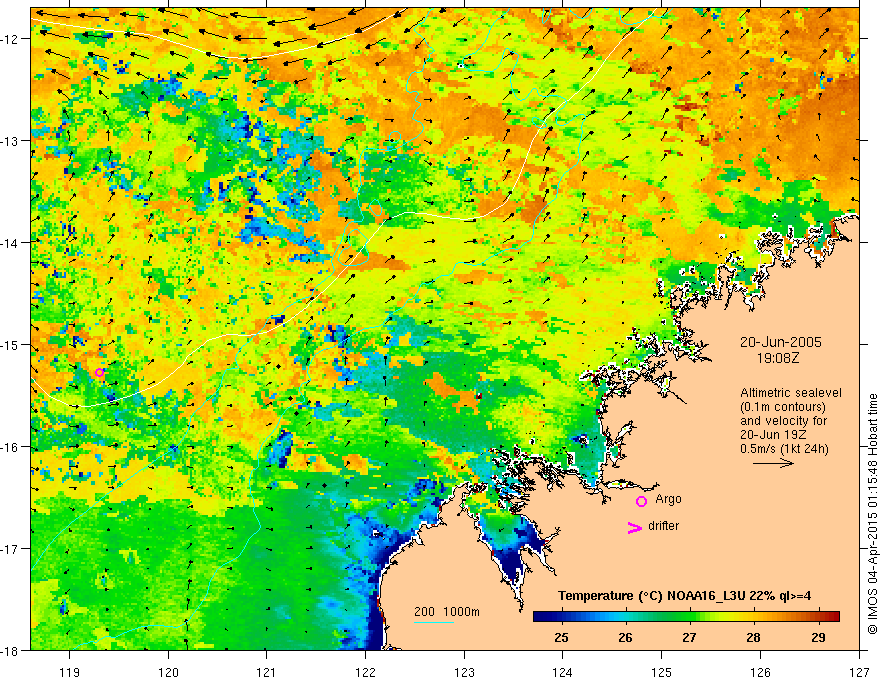Click the 'Altimetric sealevel' caption line

coord(791,393)
